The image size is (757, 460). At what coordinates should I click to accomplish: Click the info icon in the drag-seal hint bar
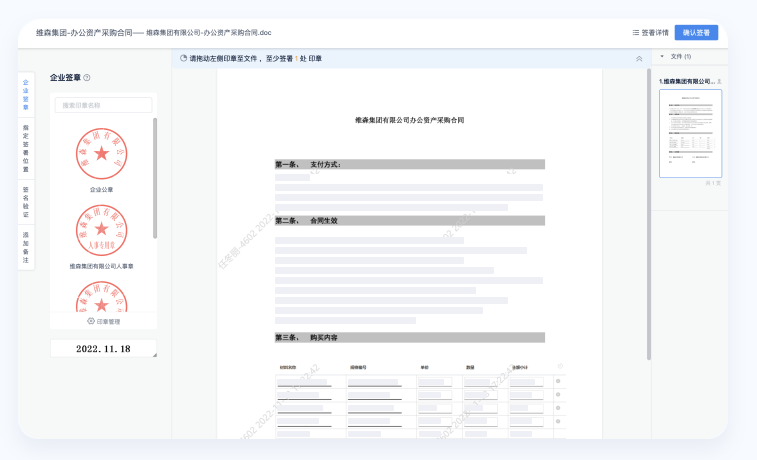click(183, 59)
